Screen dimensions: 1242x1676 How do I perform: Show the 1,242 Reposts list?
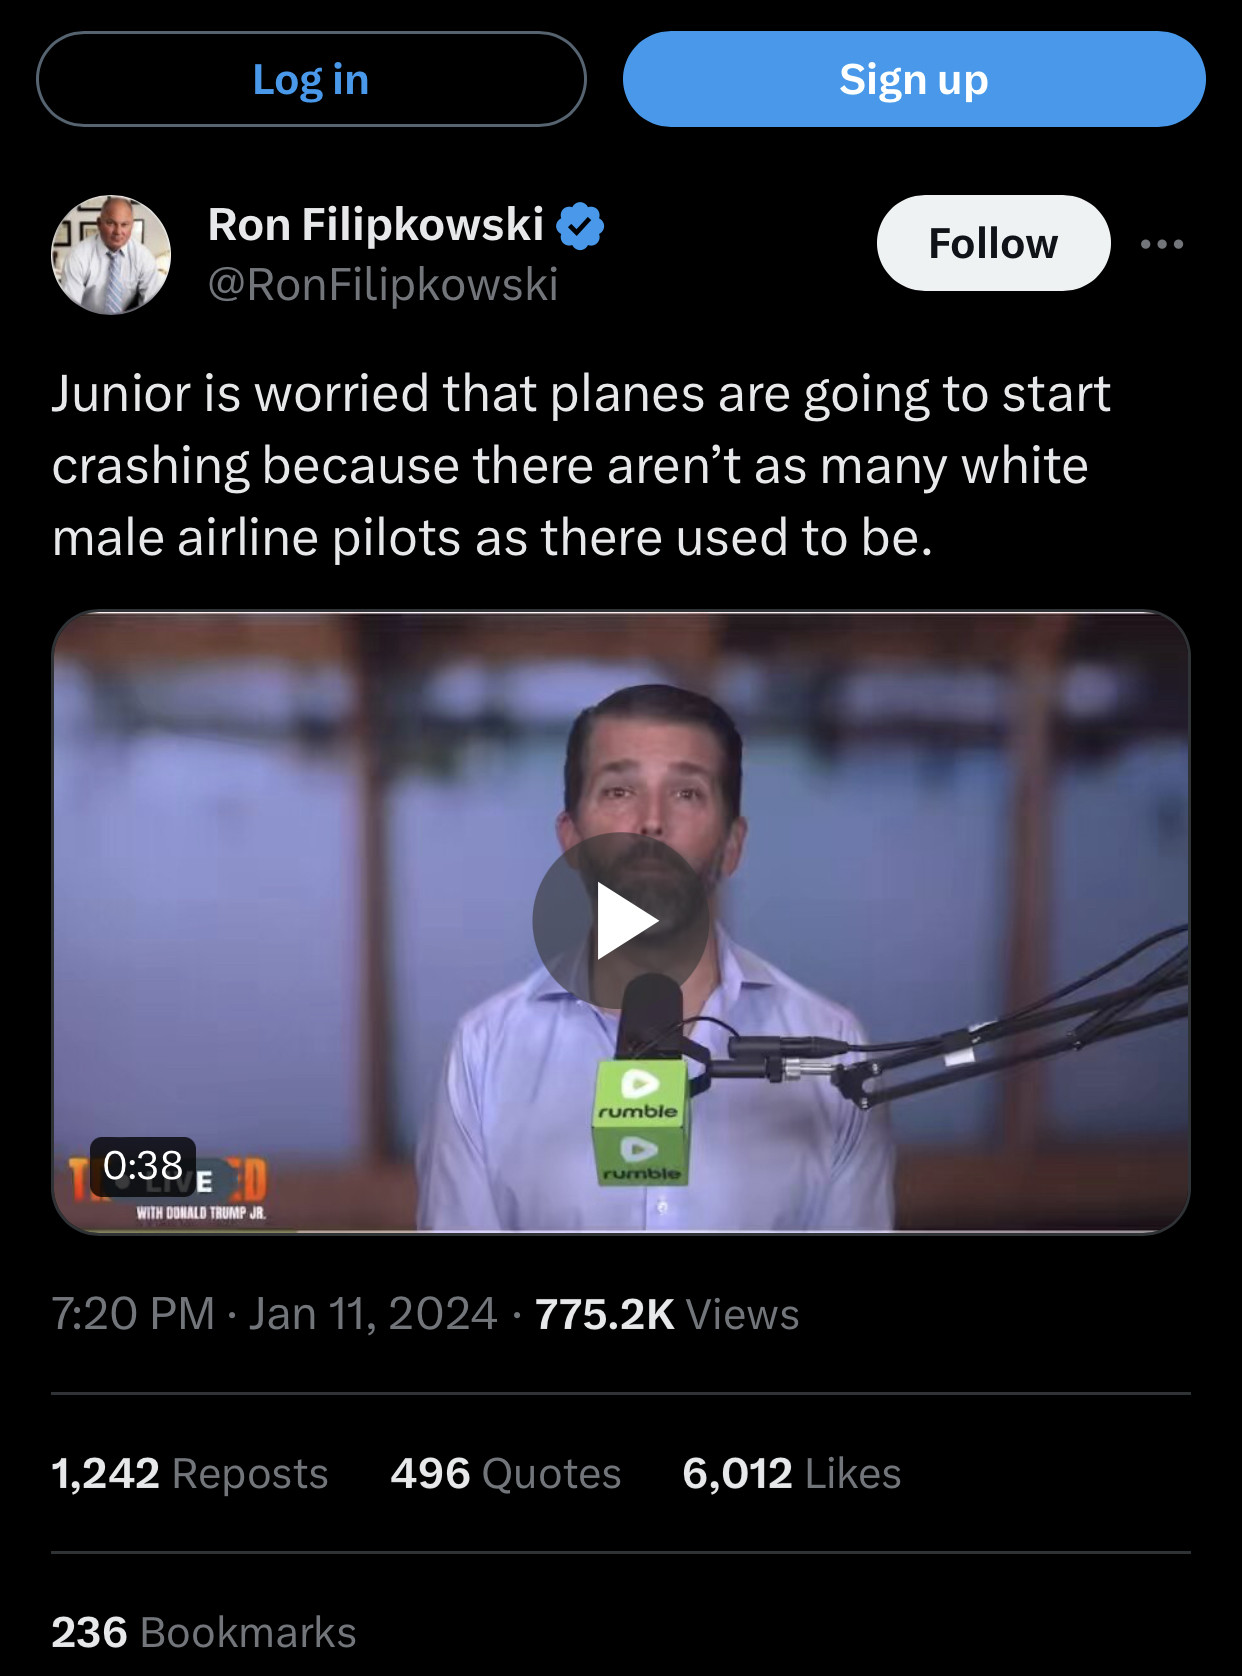(x=190, y=1474)
